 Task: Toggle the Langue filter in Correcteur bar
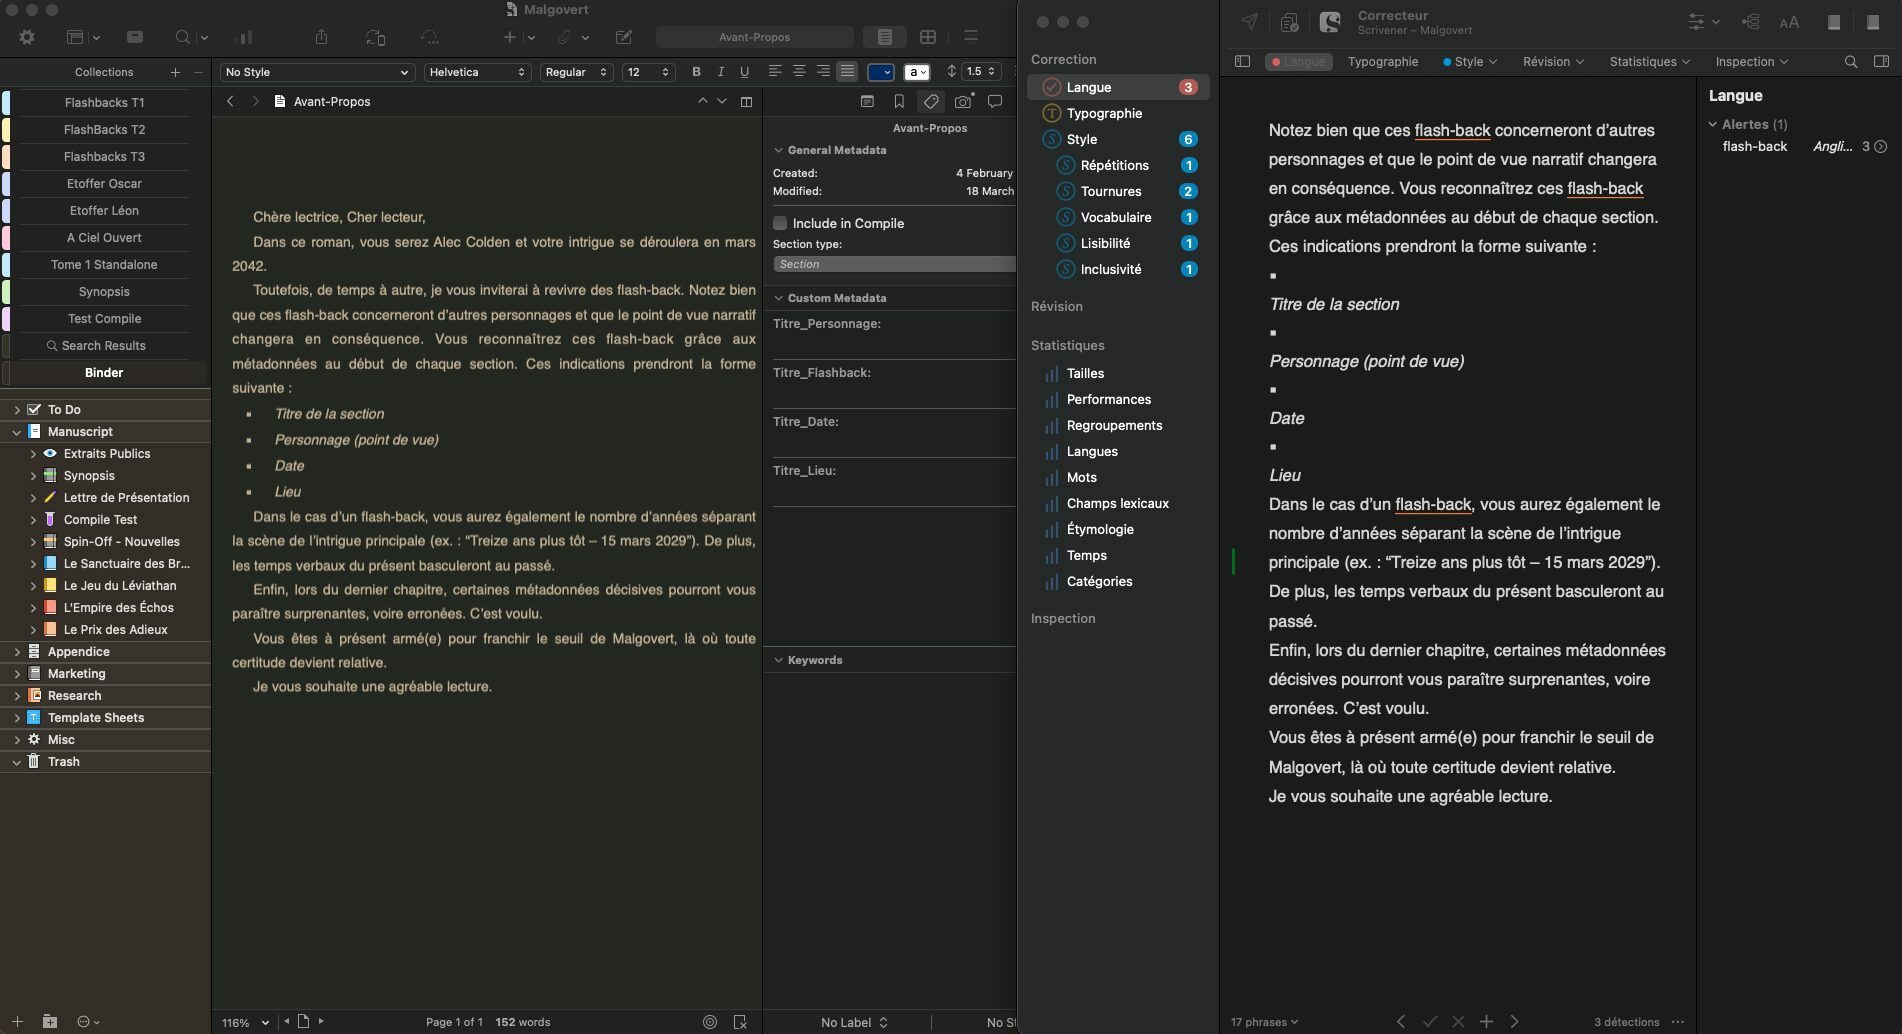(x=1297, y=61)
